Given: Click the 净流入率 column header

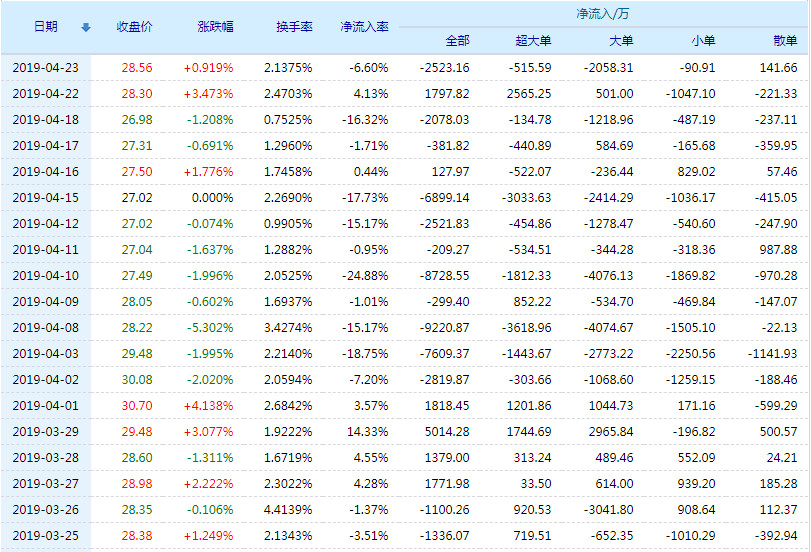Looking at the screenshot, I should (364, 26).
